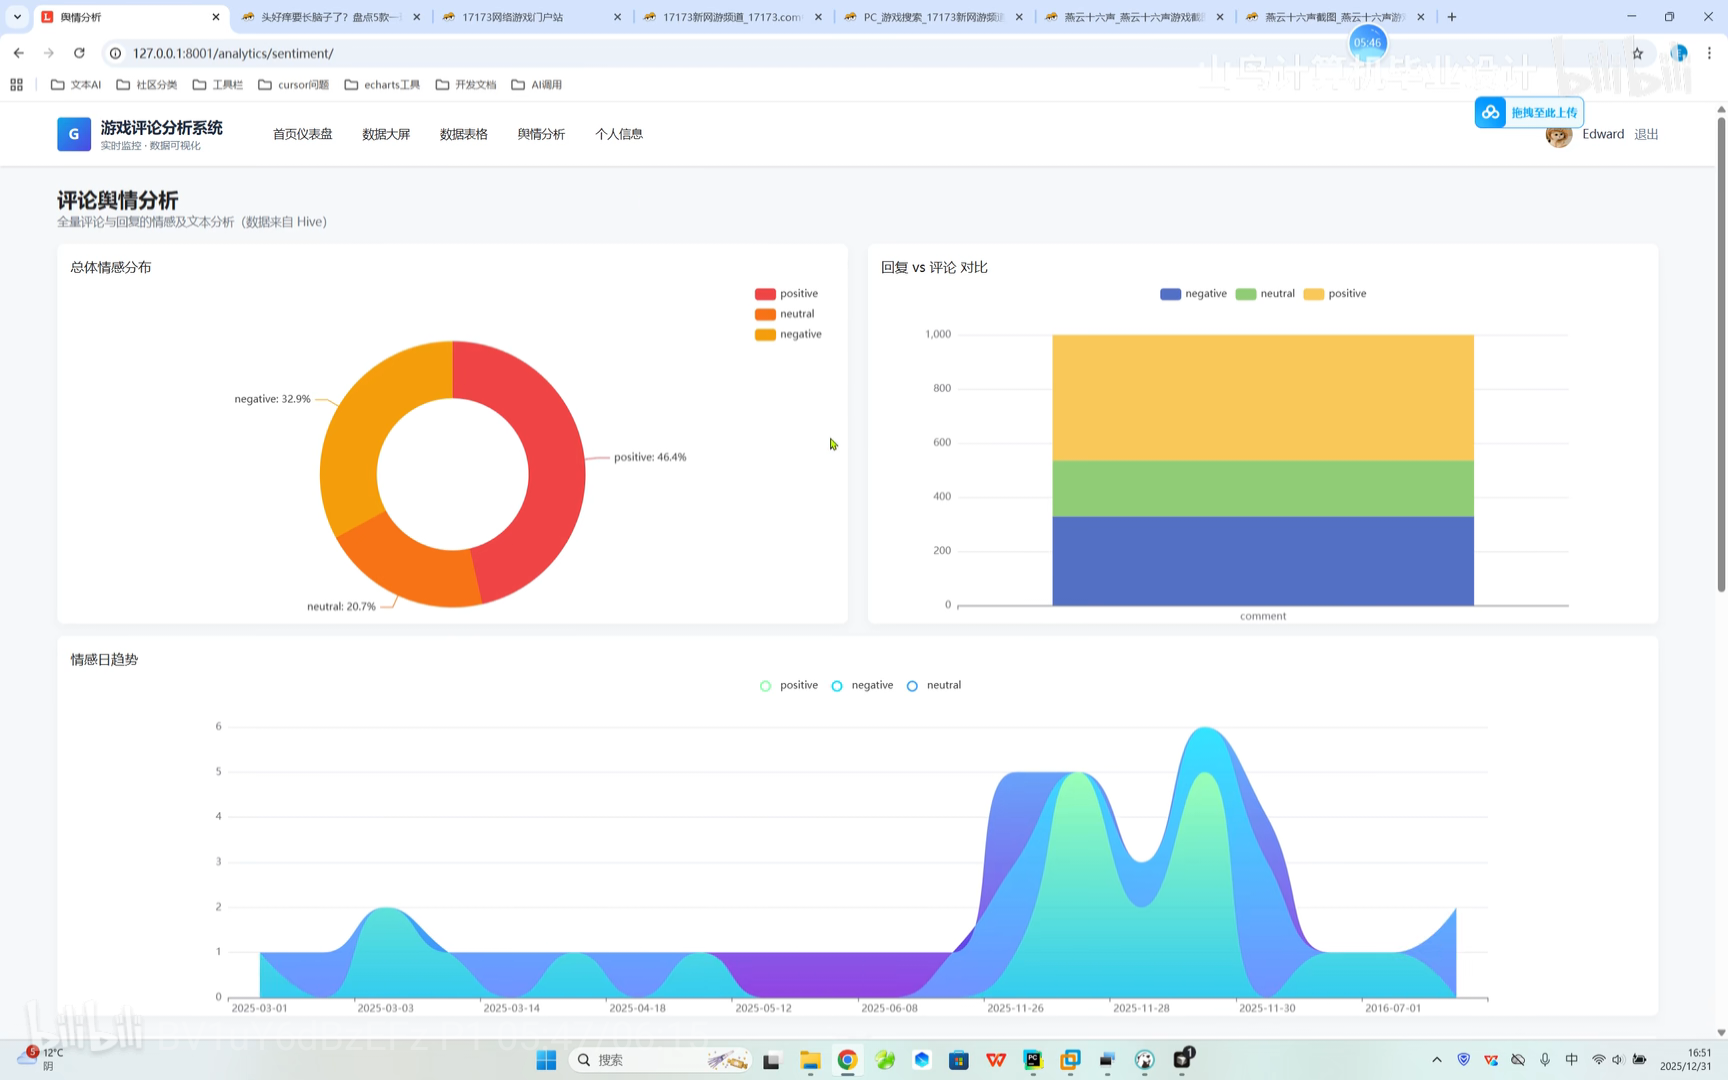Viewport: 1728px width, 1080px height.
Task: Open Chrome from the taskbar
Action: coord(847,1059)
